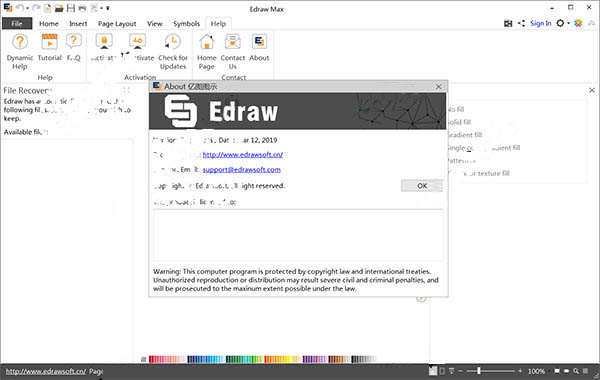Save the document with floppy icon

coord(71,8)
